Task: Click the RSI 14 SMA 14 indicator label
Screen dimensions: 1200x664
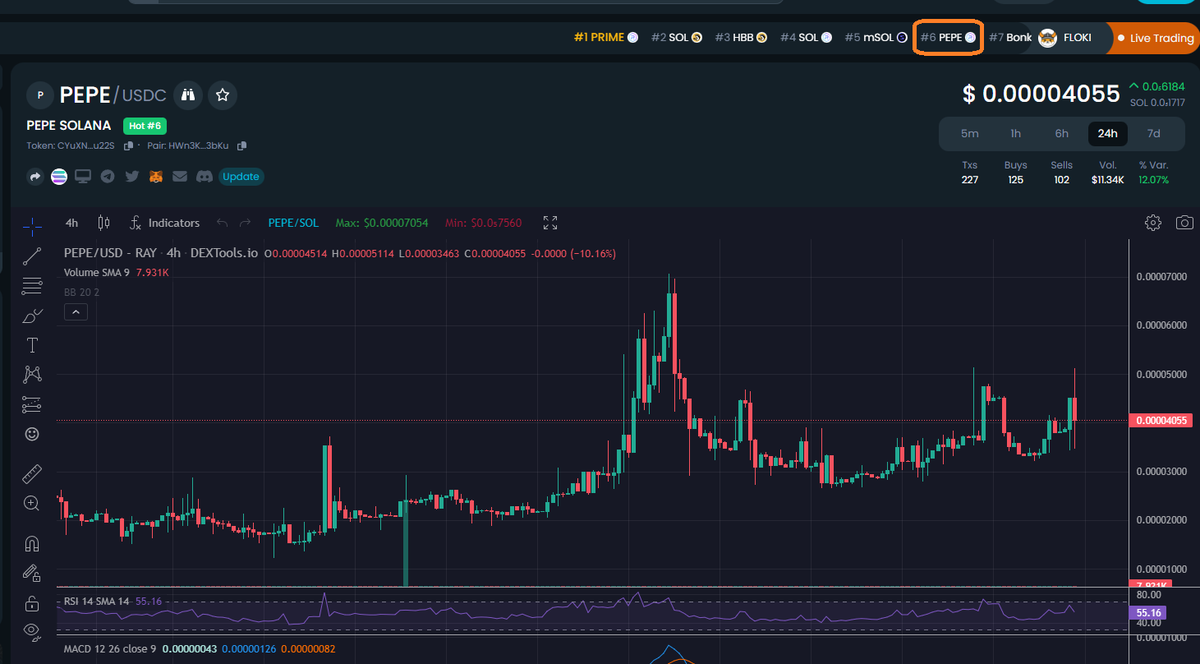Action: [x=97, y=601]
